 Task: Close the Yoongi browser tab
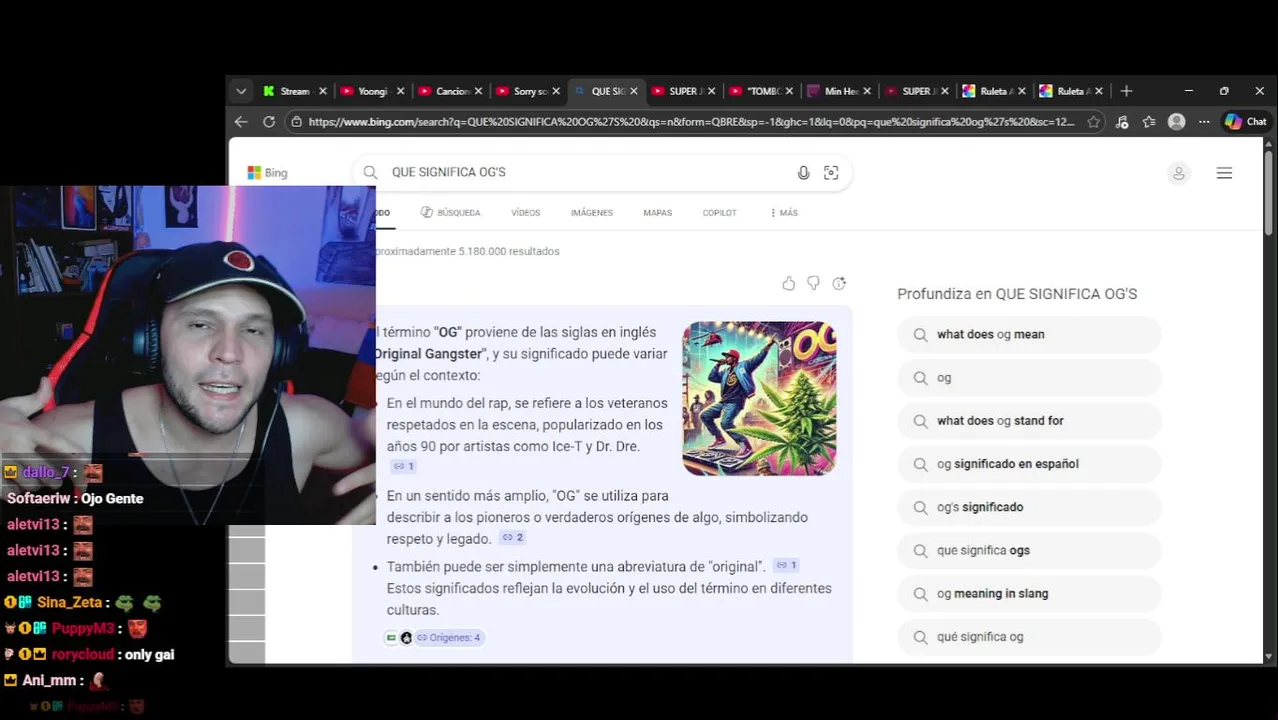[x=400, y=91]
